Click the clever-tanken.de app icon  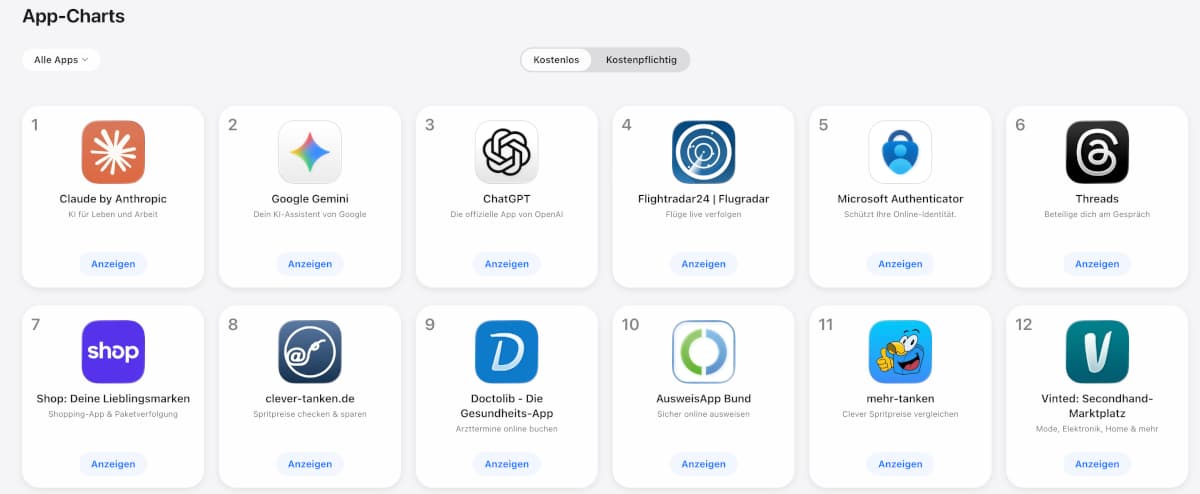(x=310, y=352)
